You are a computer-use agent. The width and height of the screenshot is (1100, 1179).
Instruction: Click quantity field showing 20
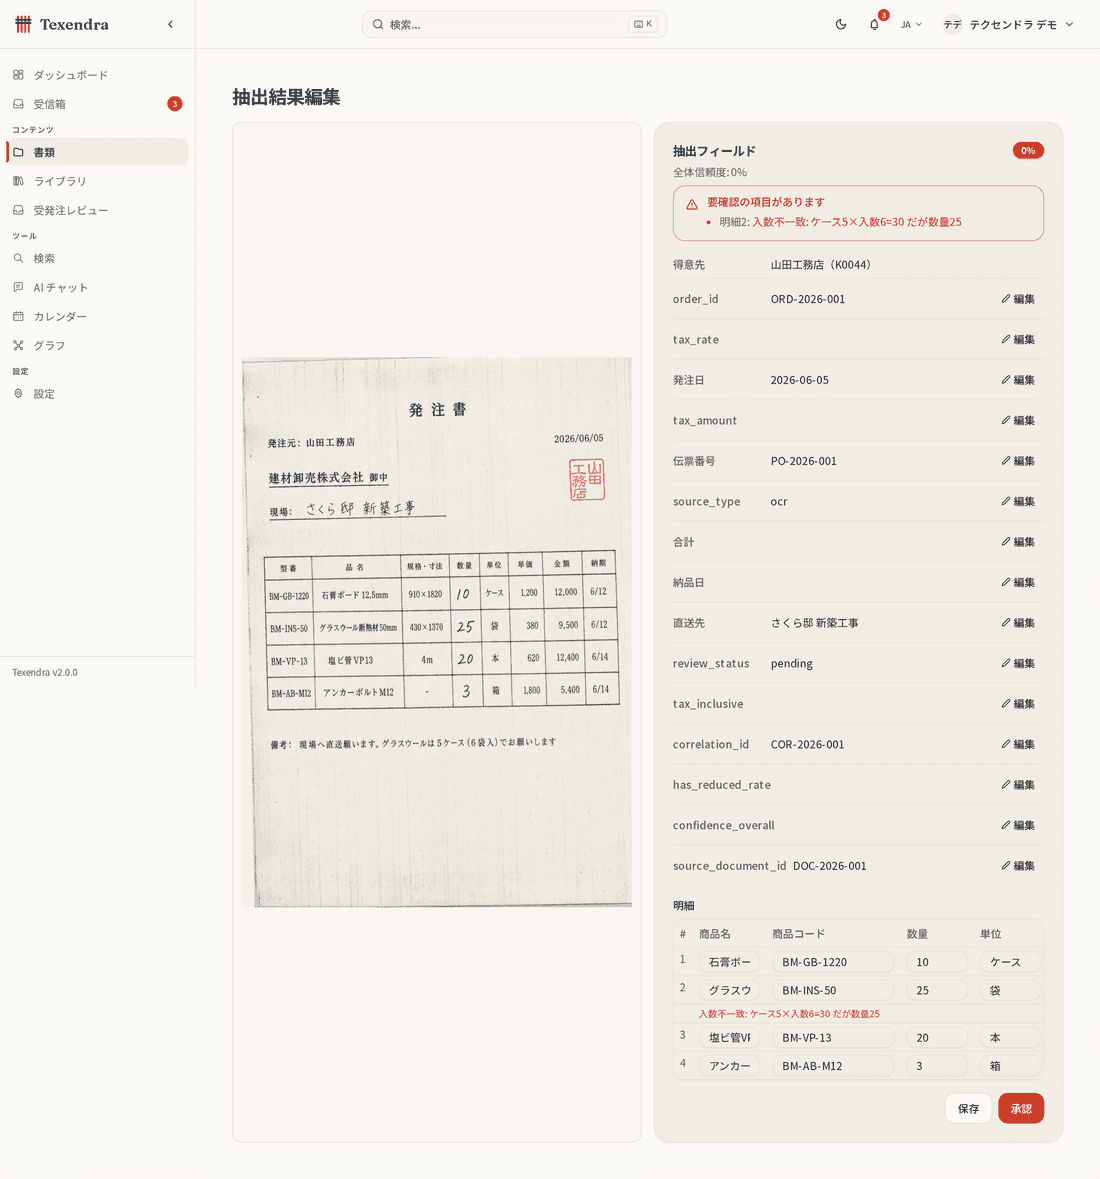[x=937, y=1038]
